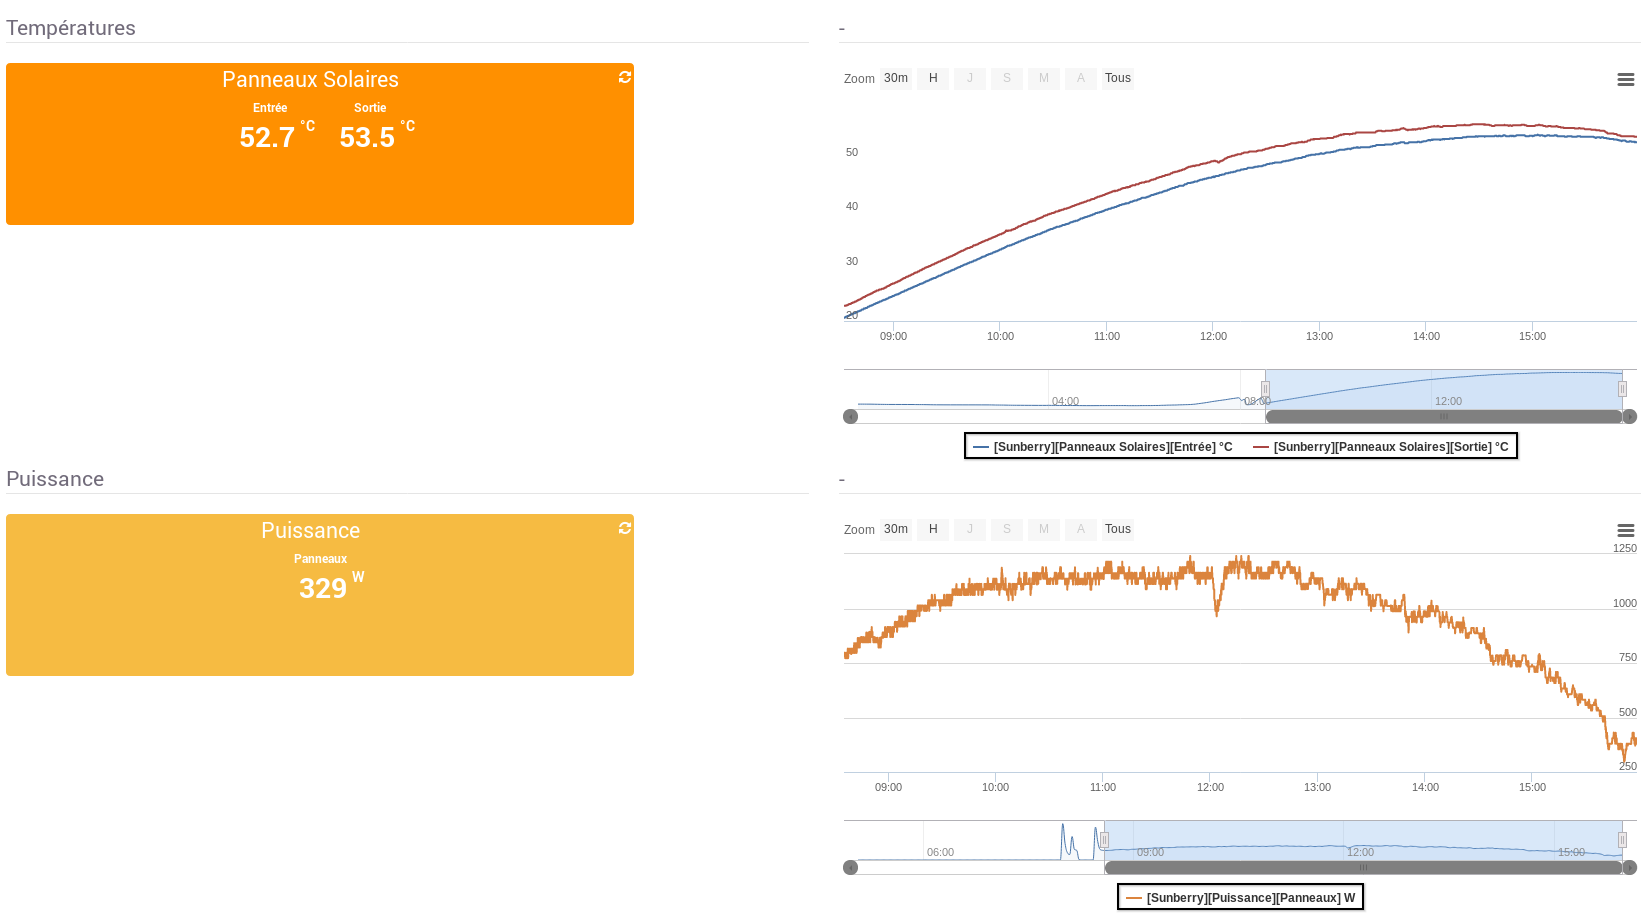The width and height of the screenshot is (1643, 913).
Task: Click the temperature navigator right scroll arrow
Action: pos(1630,417)
